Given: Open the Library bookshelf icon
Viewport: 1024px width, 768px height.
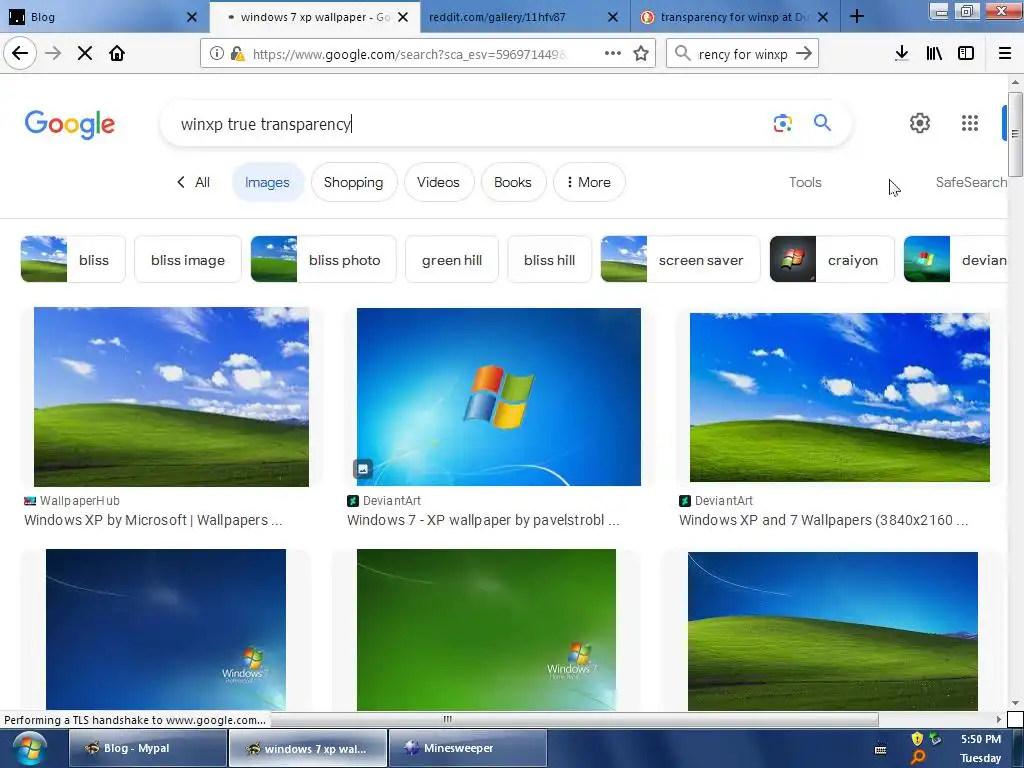Looking at the screenshot, I should click(934, 54).
